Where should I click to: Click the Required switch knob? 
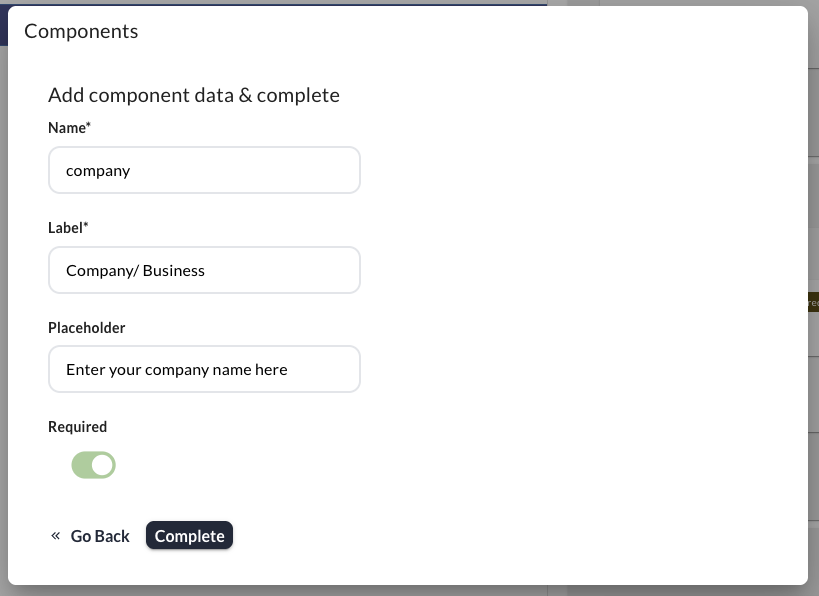(103, 465)
